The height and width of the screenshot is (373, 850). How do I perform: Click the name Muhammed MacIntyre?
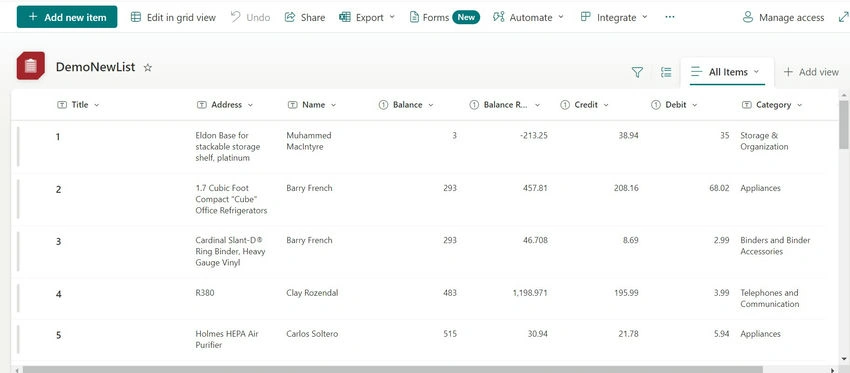[x=308, y=141]
